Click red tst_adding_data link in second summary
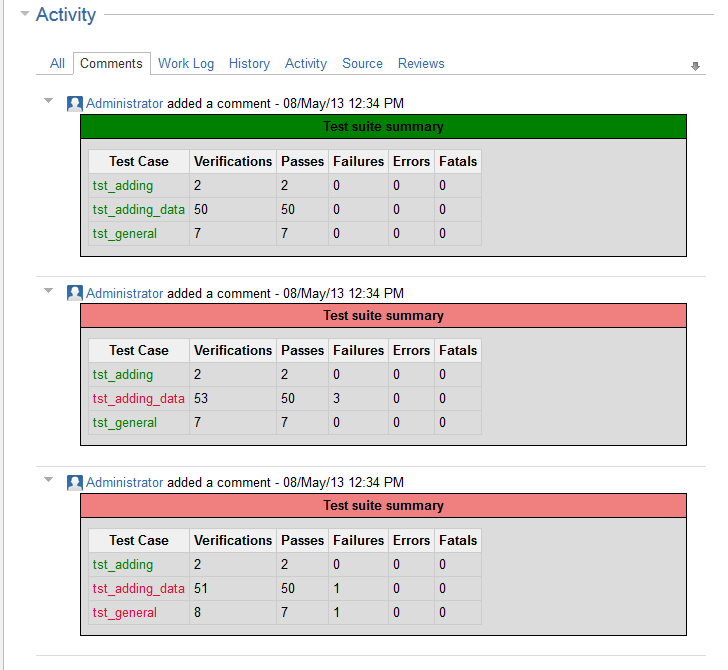The width and height of the screenshot is (728, 670). (x=139, y=398)
